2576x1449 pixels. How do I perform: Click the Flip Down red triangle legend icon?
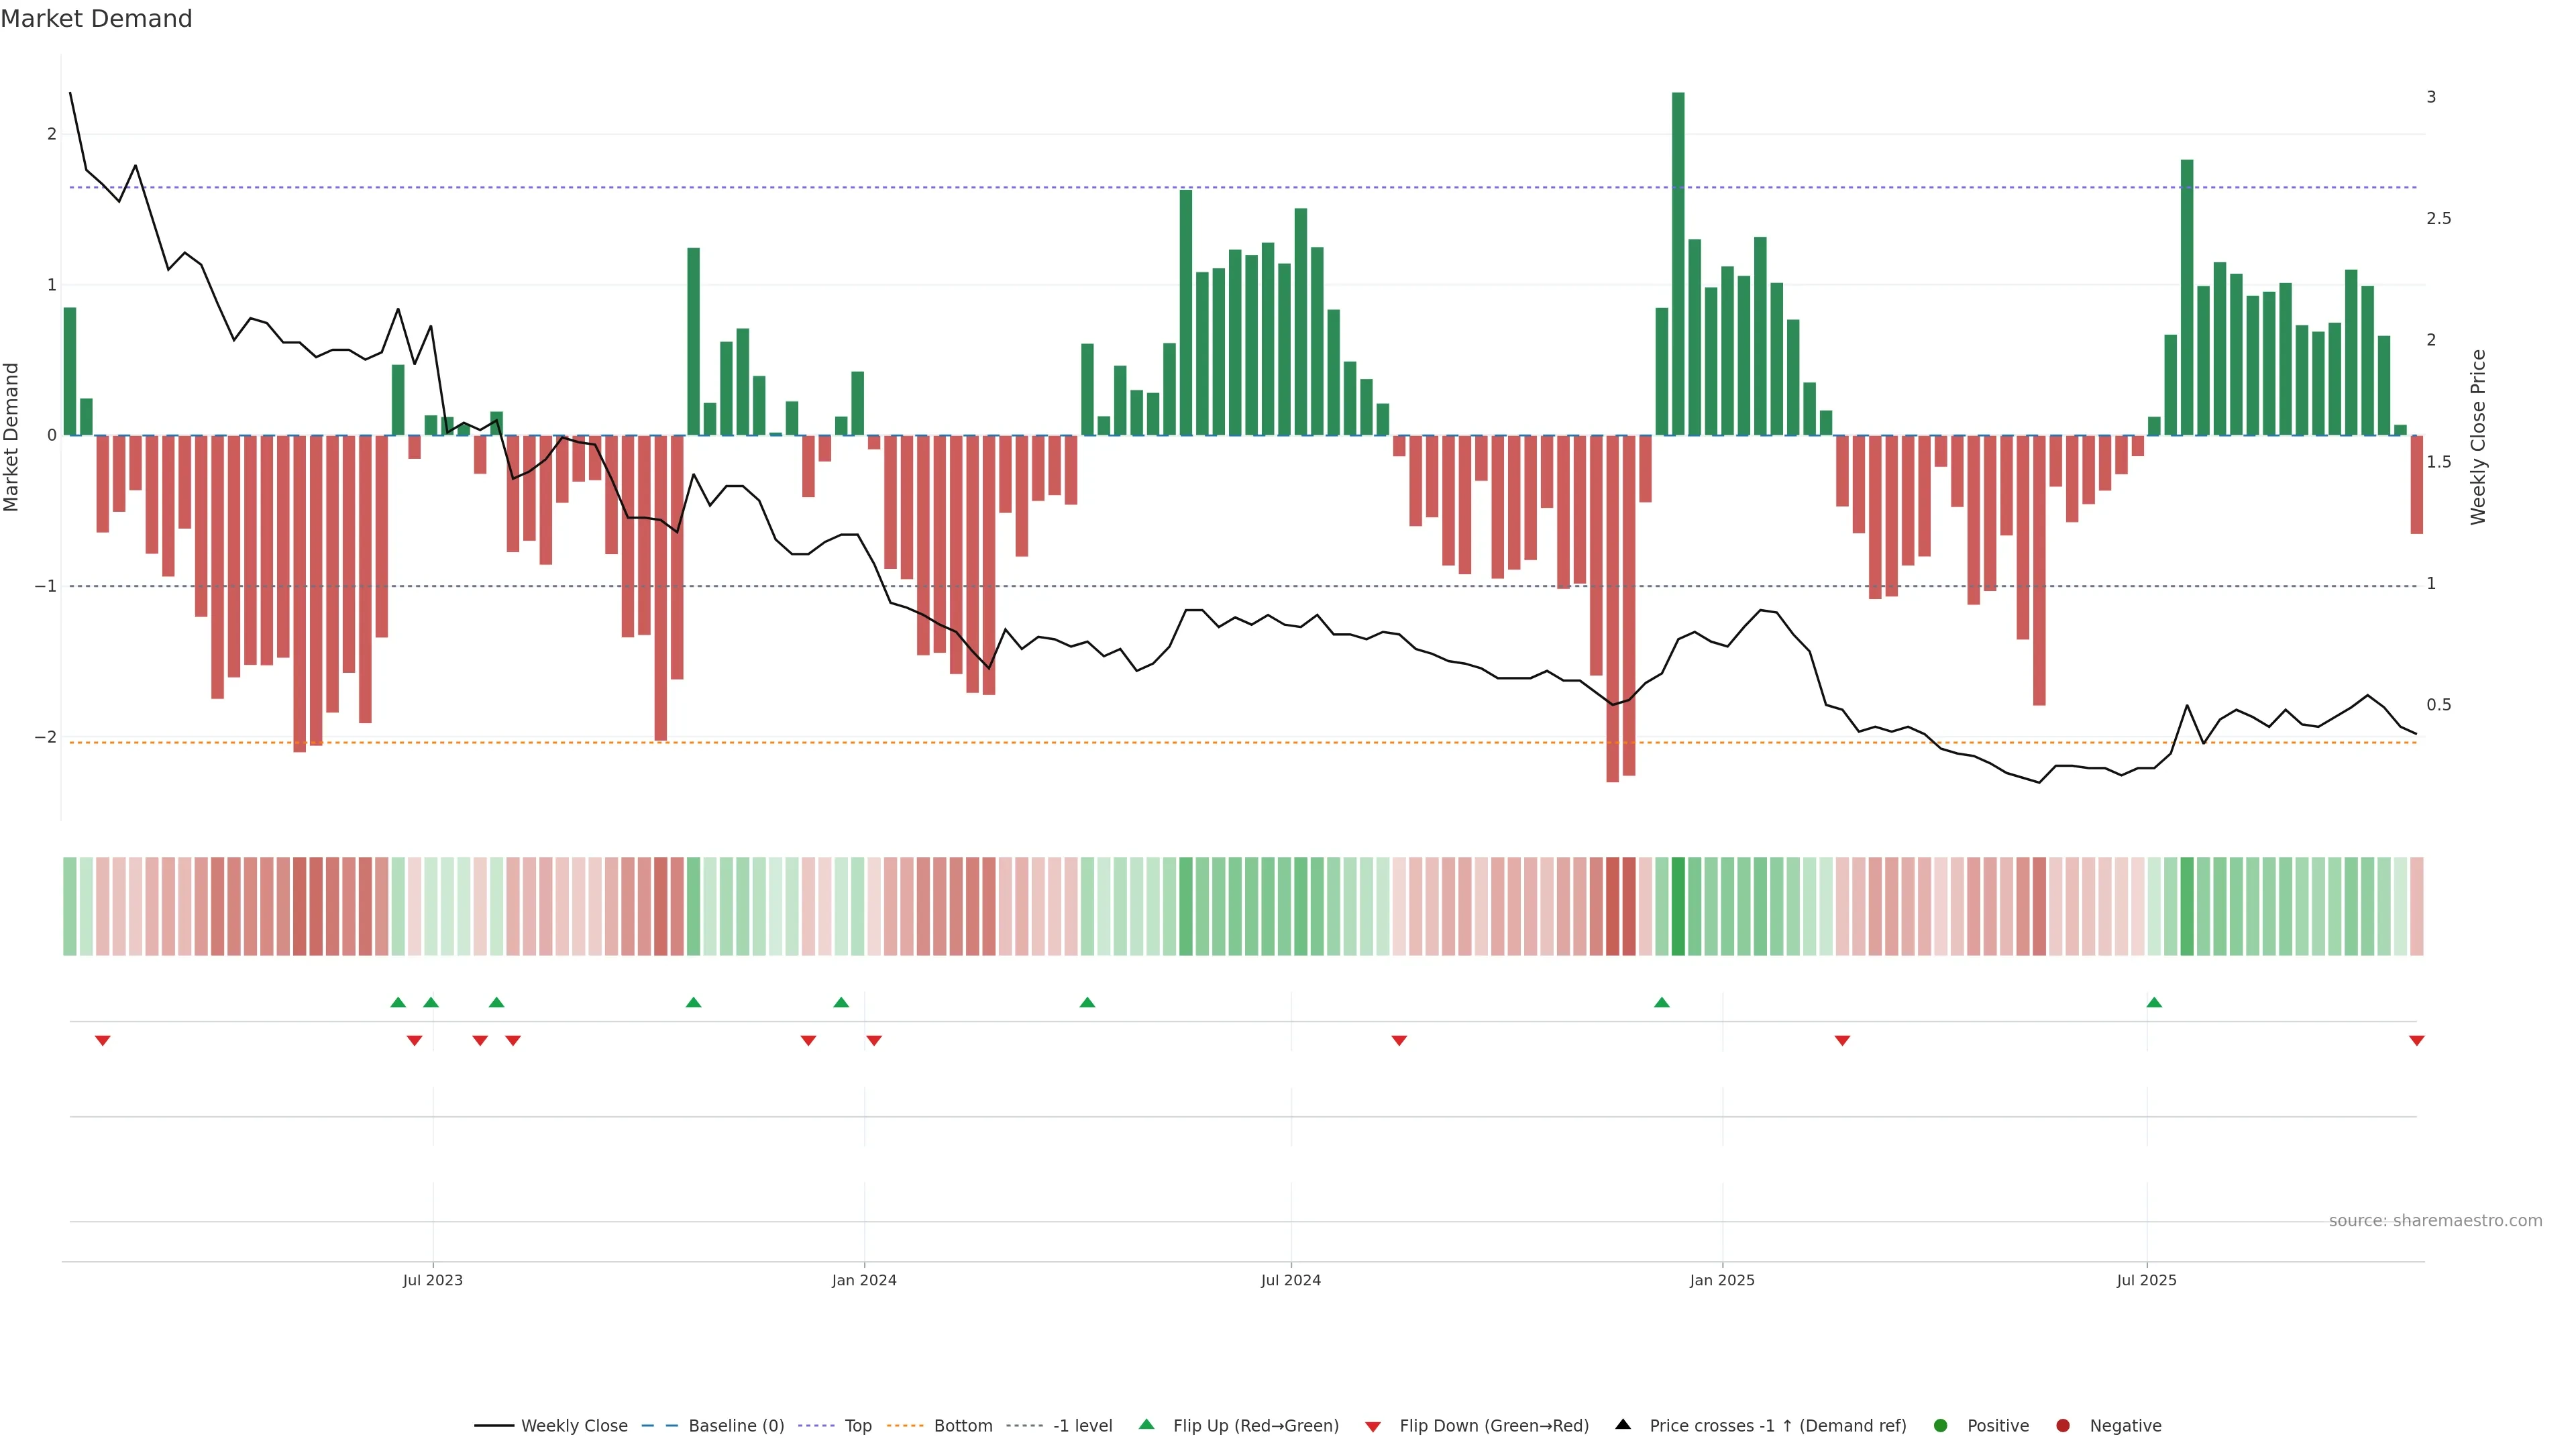pos(1373,1426)
